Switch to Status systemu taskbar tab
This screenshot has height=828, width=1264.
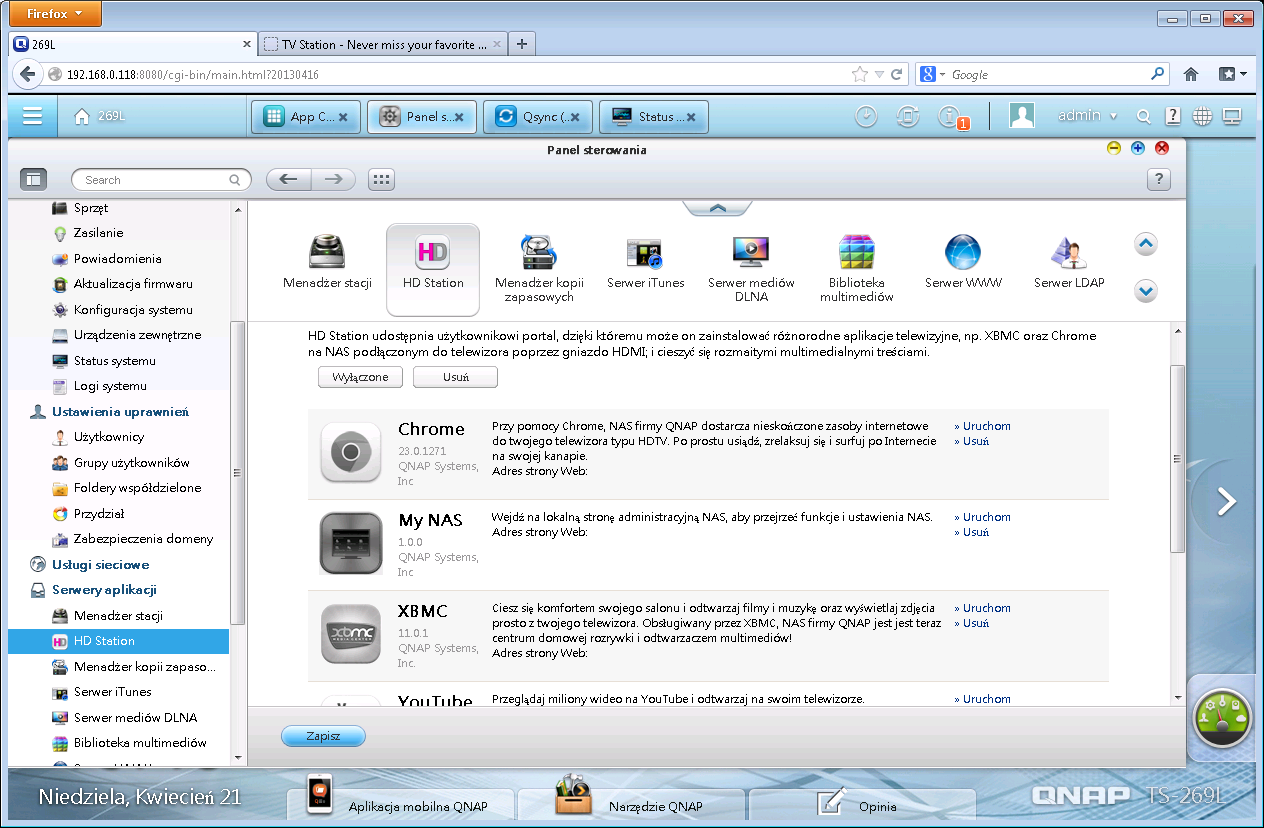click(x=653, y=116)
